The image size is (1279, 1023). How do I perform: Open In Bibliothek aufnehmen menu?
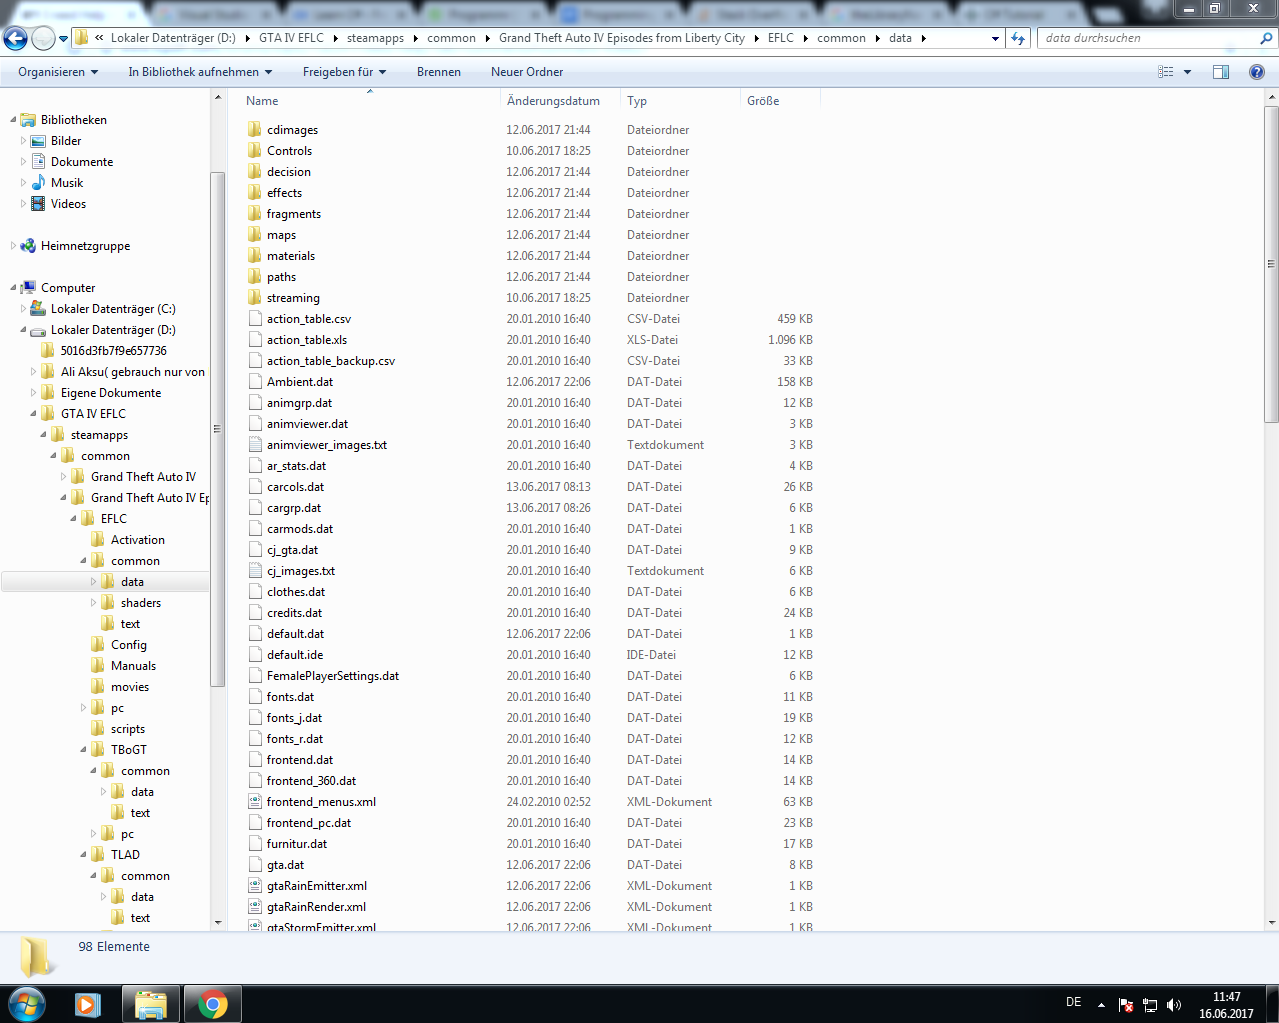tap(200, 72)
